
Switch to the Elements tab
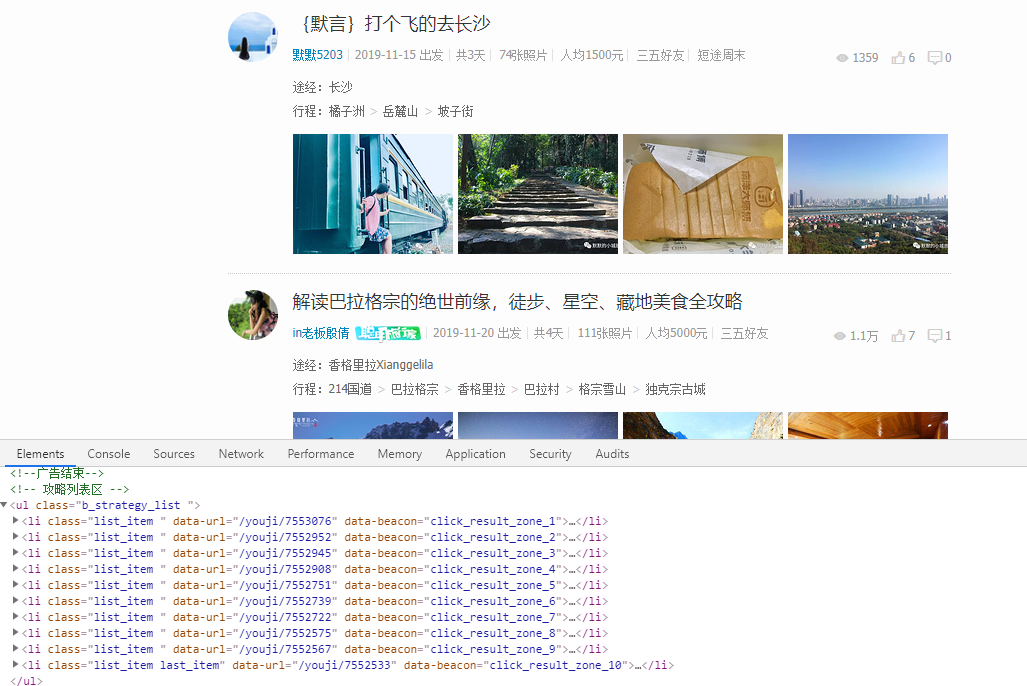(x=41, y=454)
